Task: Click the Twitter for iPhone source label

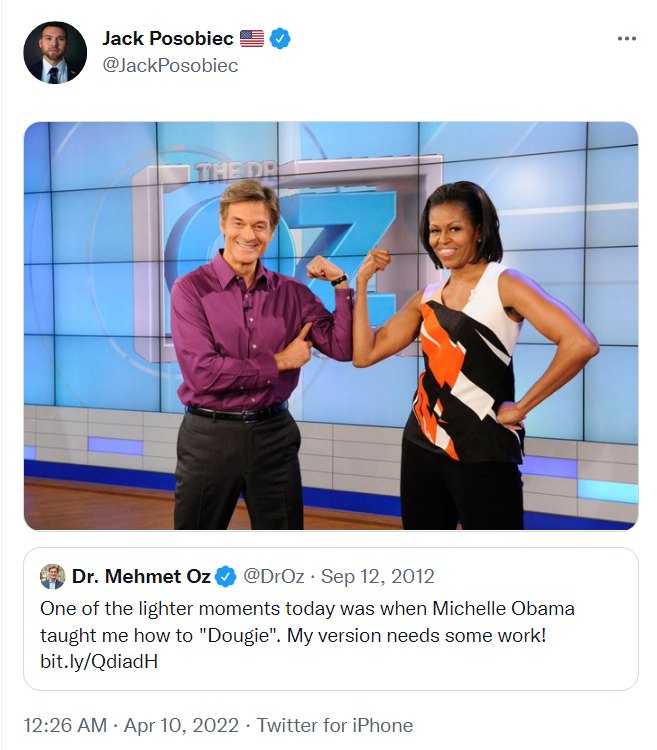Action: pos(335,725)
